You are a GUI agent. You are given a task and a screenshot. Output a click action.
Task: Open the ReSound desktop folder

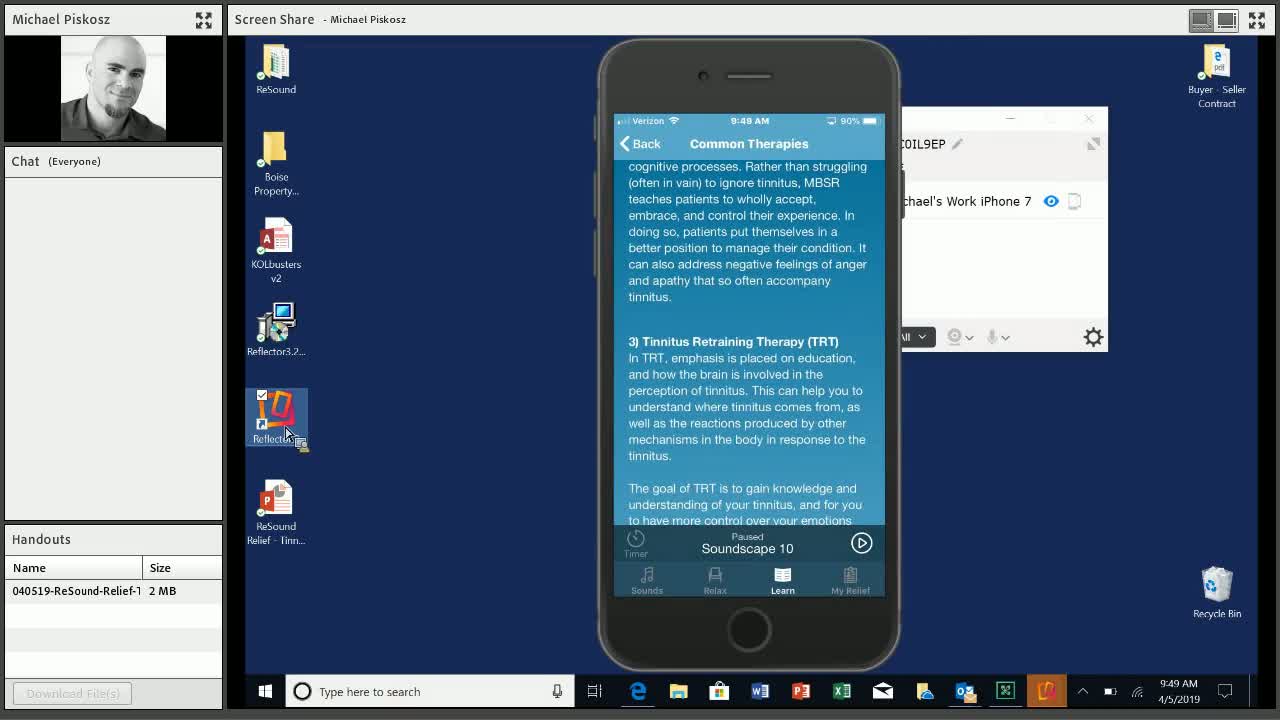(275, 70)
